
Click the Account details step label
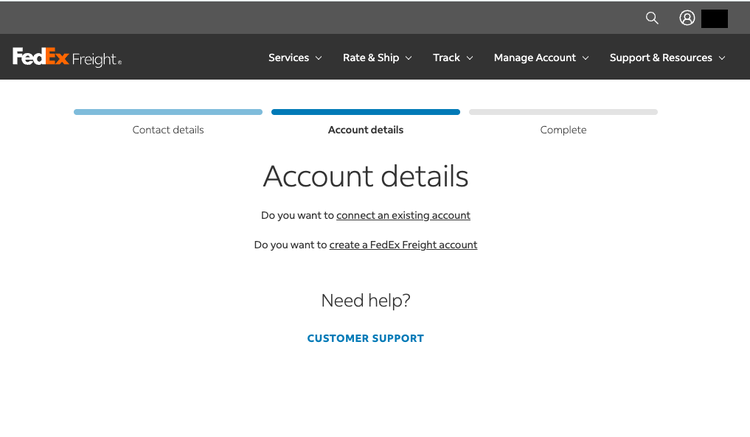coord(365,130)
